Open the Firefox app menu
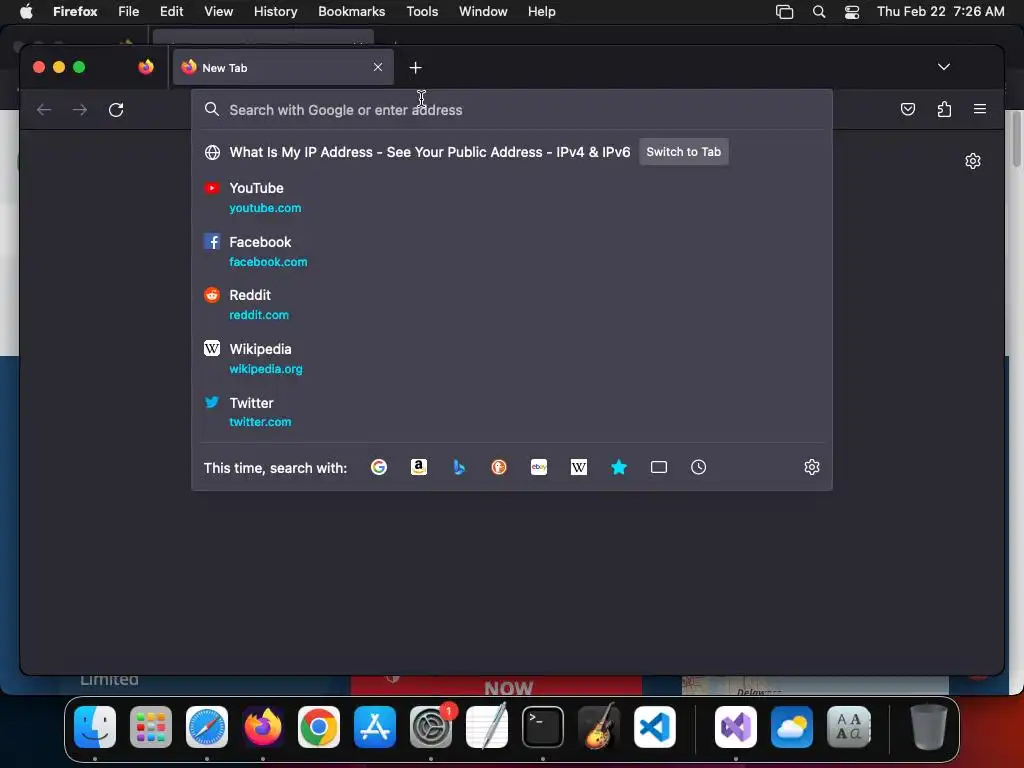Viewport: 1024px width, 768px height. pos(75,11)
